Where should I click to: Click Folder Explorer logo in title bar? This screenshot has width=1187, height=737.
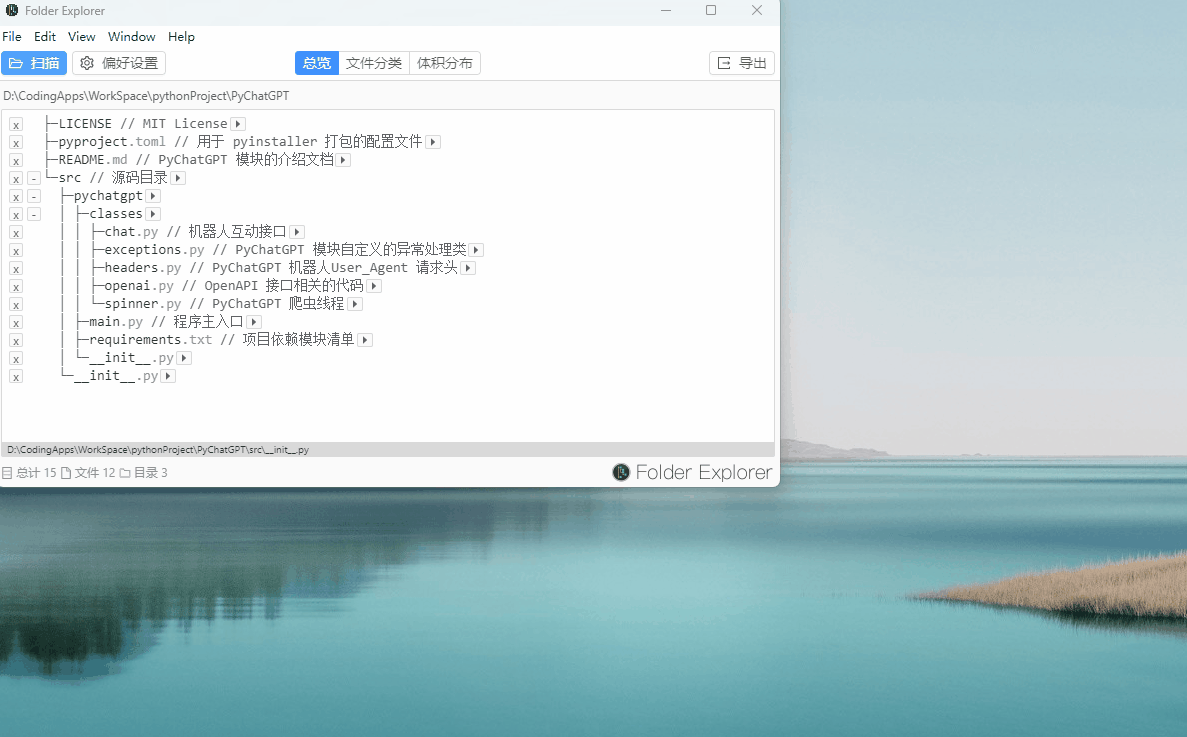point(12,11)
